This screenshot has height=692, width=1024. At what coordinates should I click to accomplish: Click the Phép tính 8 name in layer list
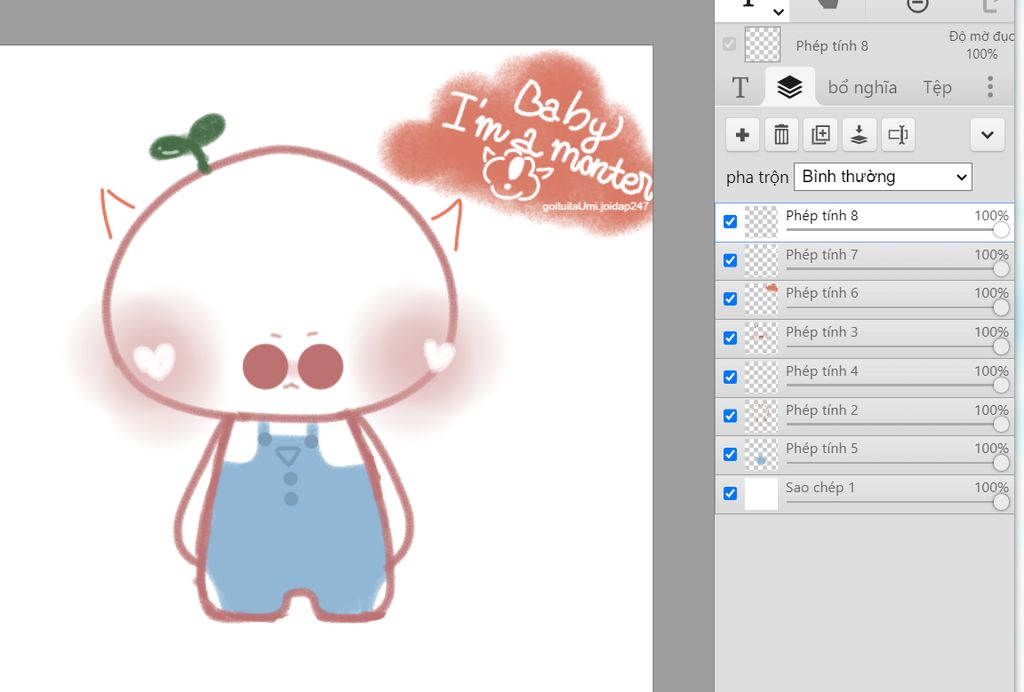pyautogui.click(x=822, y=216)
